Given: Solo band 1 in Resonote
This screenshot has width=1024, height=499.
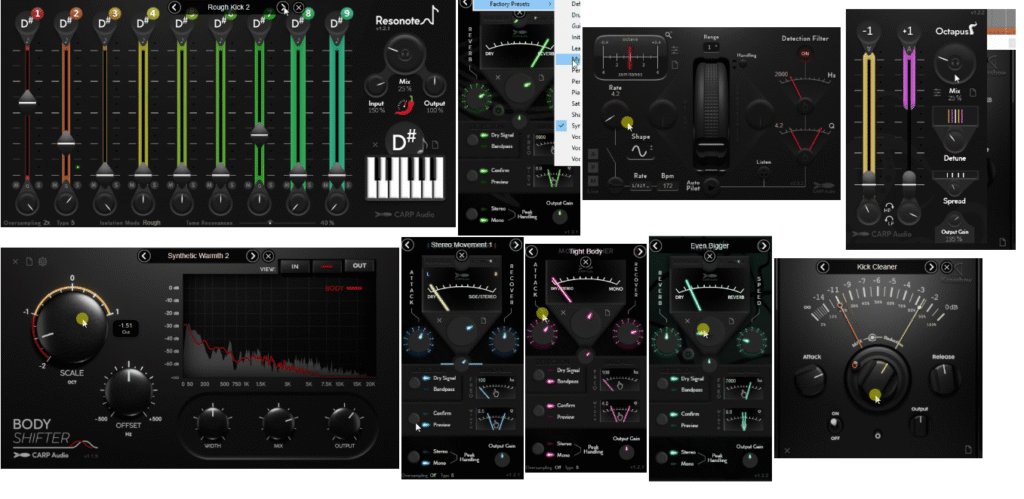Looking at the screenshot, I should click(38, 185).
